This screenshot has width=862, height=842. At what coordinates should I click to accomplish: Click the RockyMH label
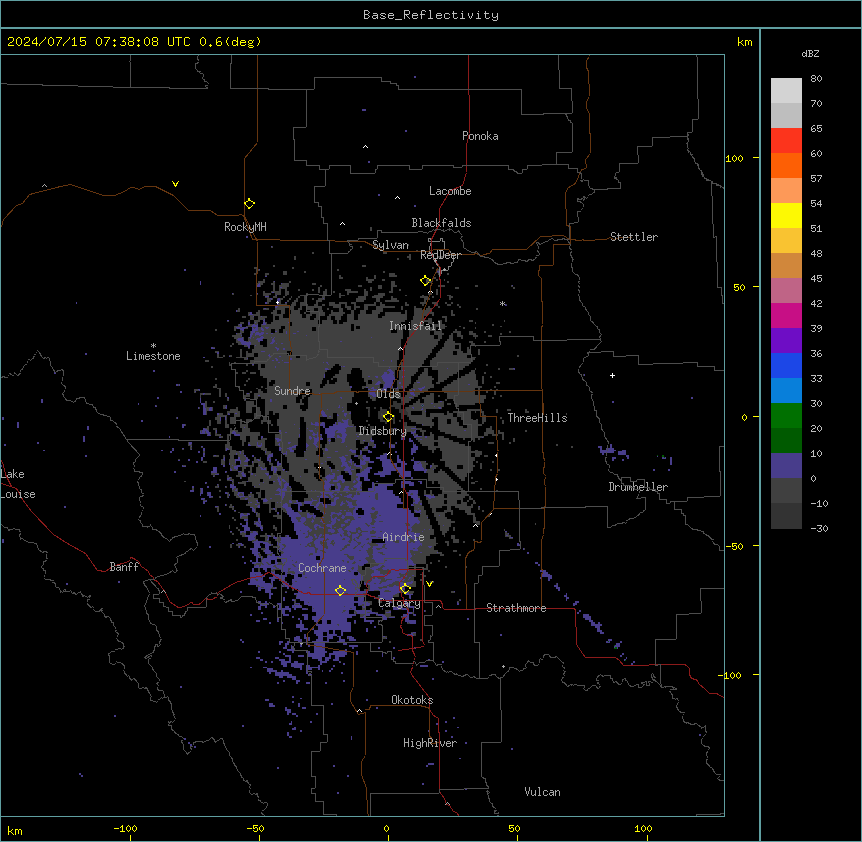245,227
